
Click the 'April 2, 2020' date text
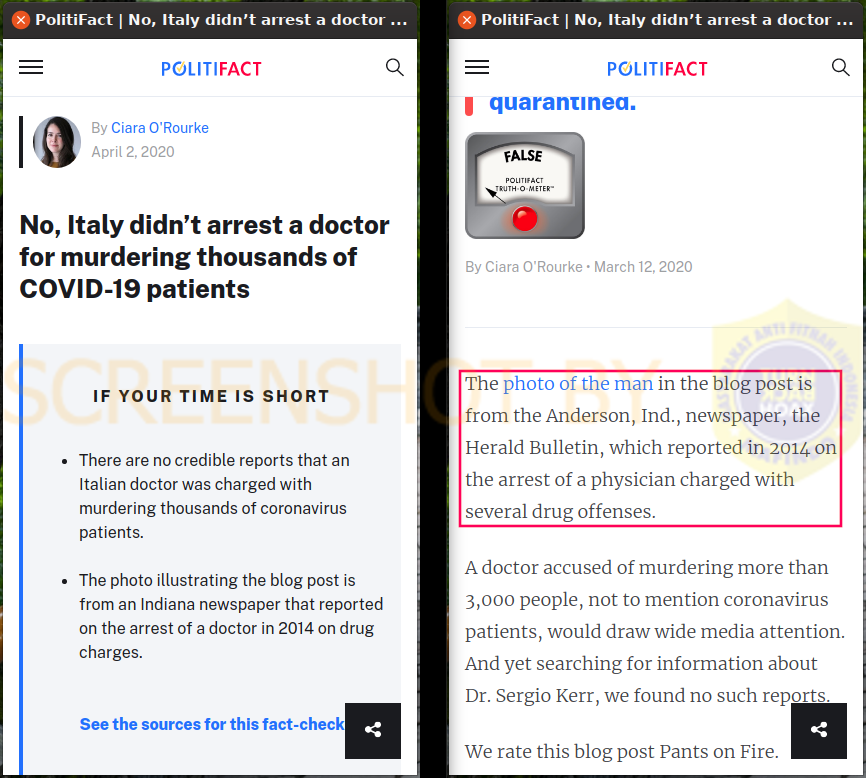point(133,152)
